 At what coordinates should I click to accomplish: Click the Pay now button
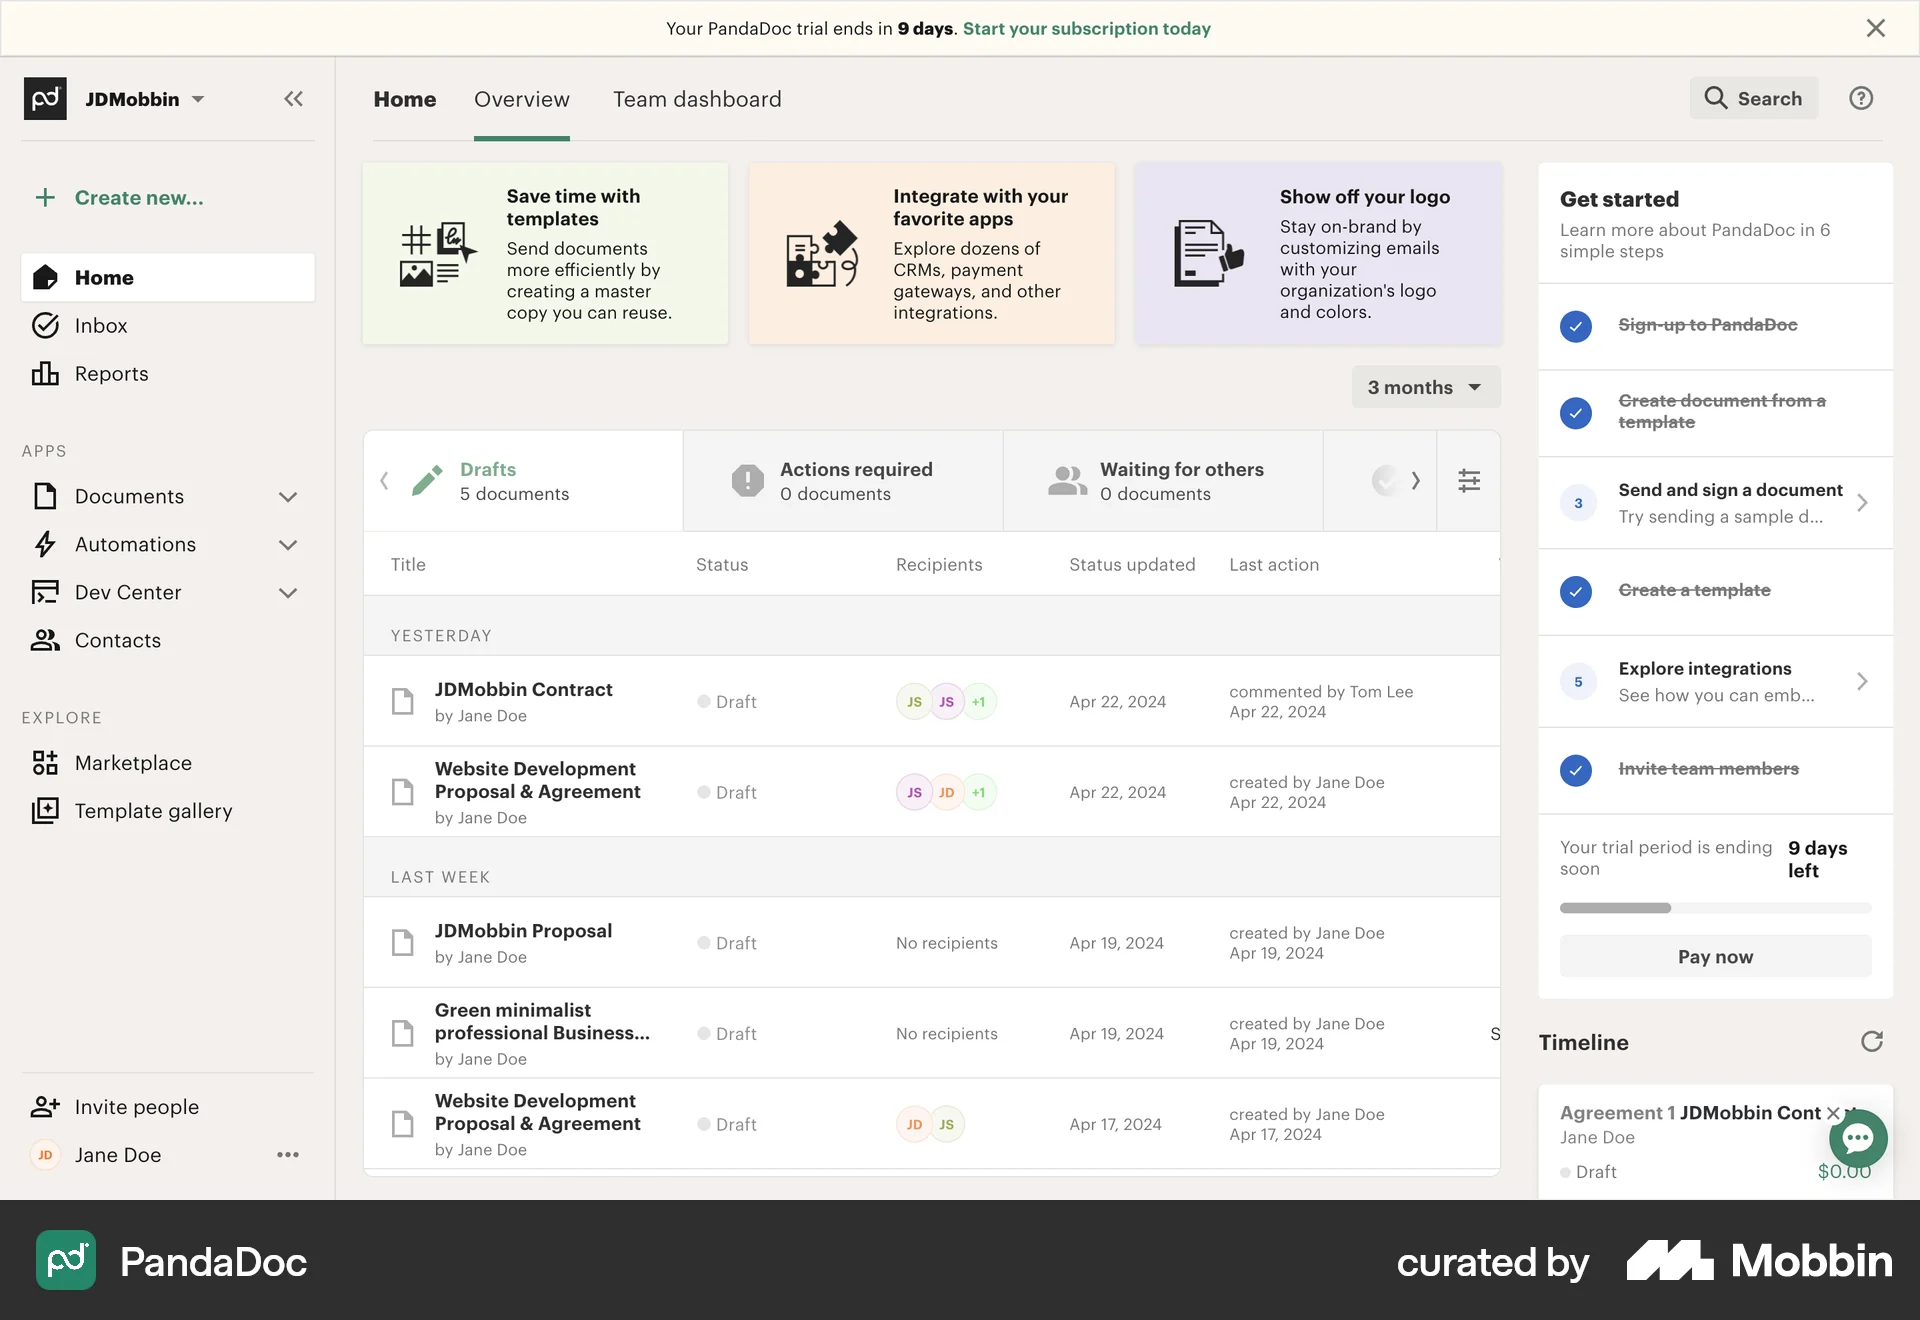[x=1715, y=957]
